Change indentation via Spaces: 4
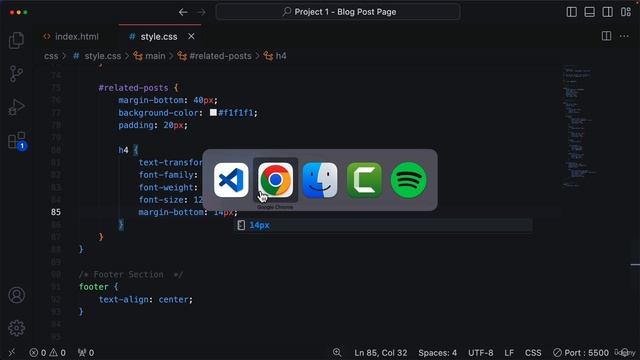Viewport: 640px width, 360px height. (x=438, y=353)
